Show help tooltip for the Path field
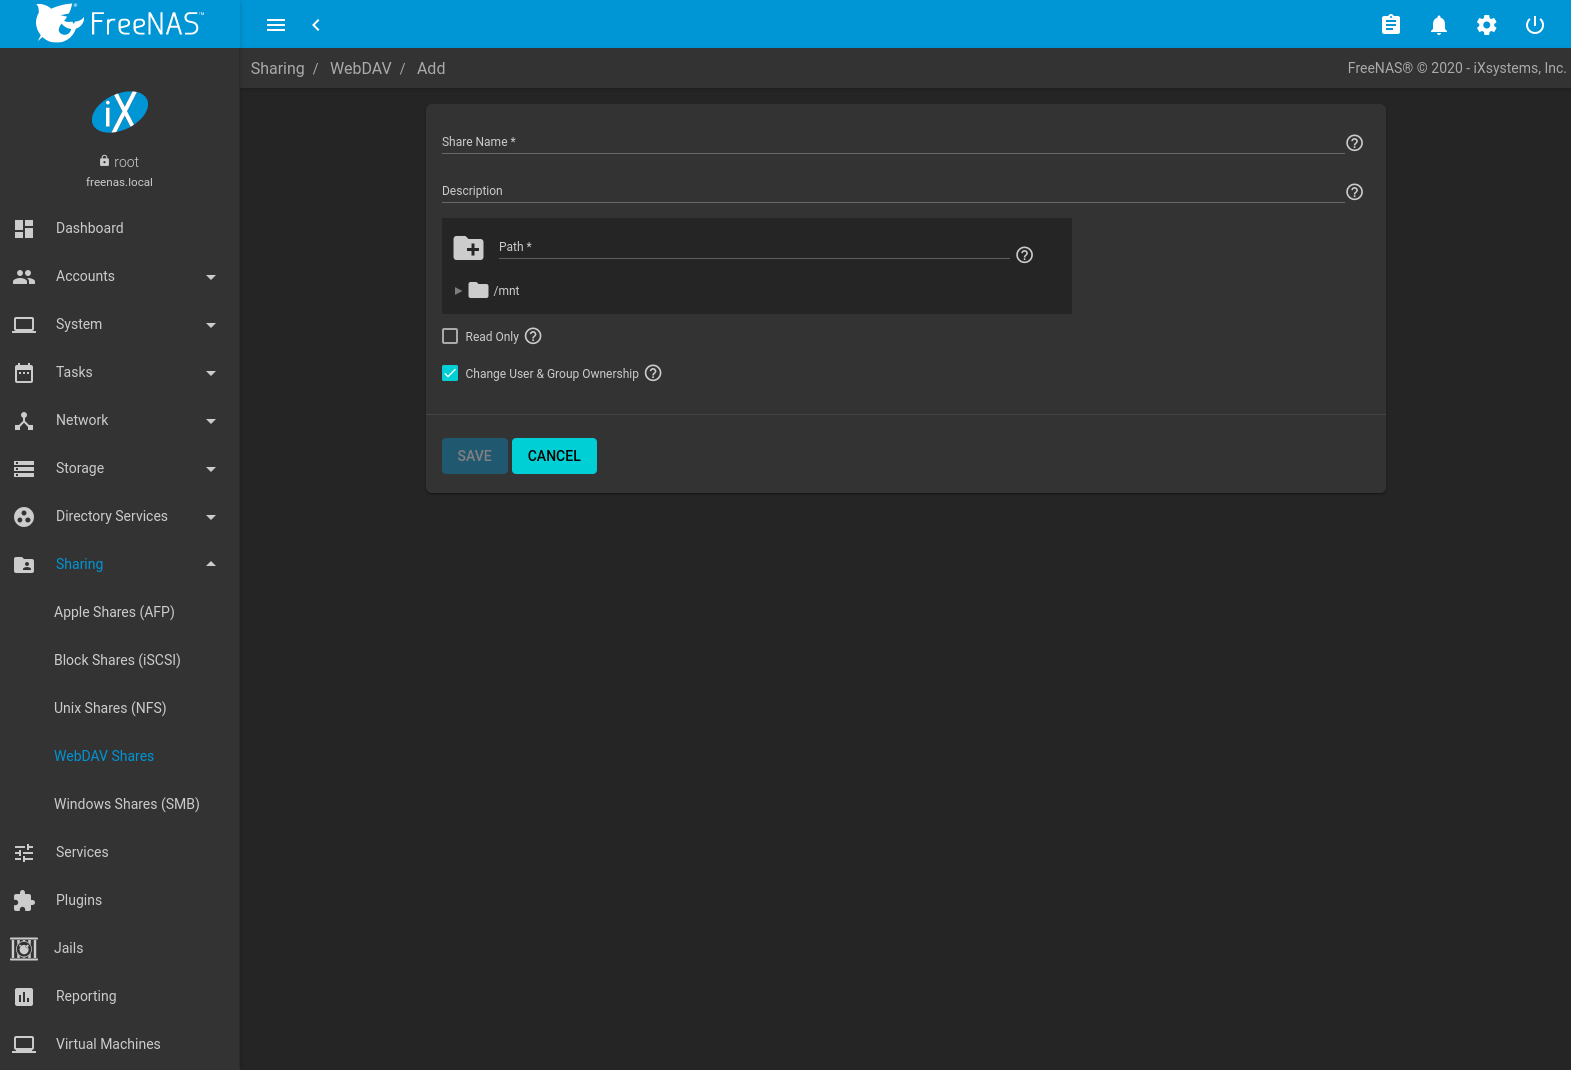This screenshot has width=1571, height=1070. pos(1024,255)
